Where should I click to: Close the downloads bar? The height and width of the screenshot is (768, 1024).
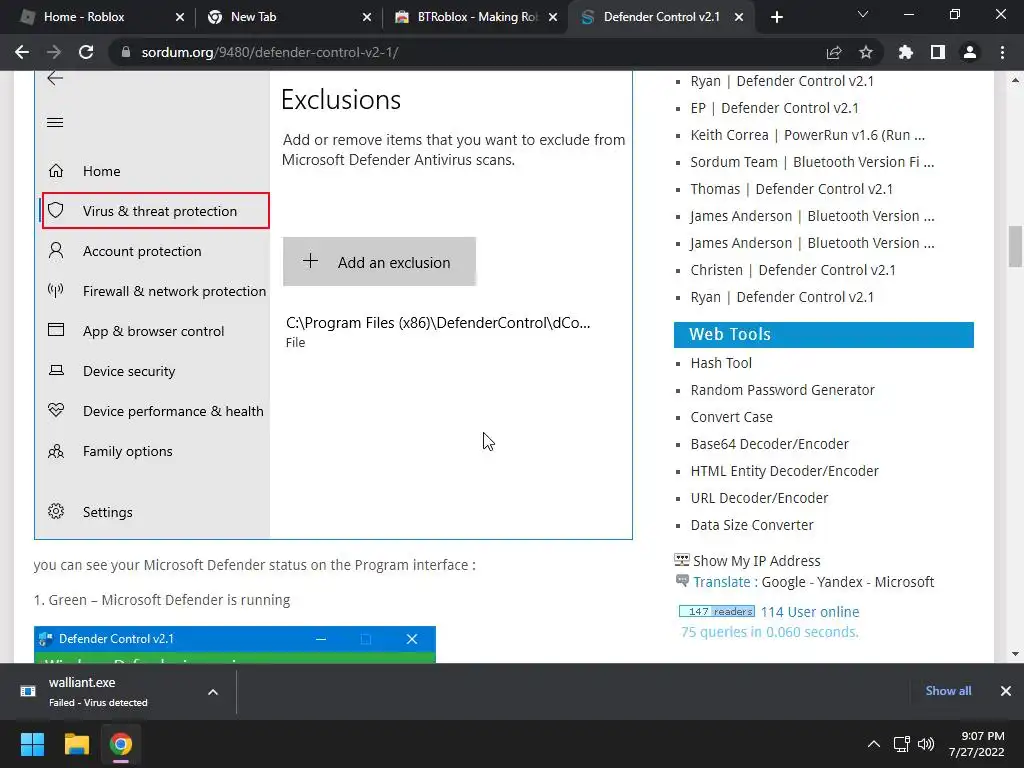click(1006, 691)
